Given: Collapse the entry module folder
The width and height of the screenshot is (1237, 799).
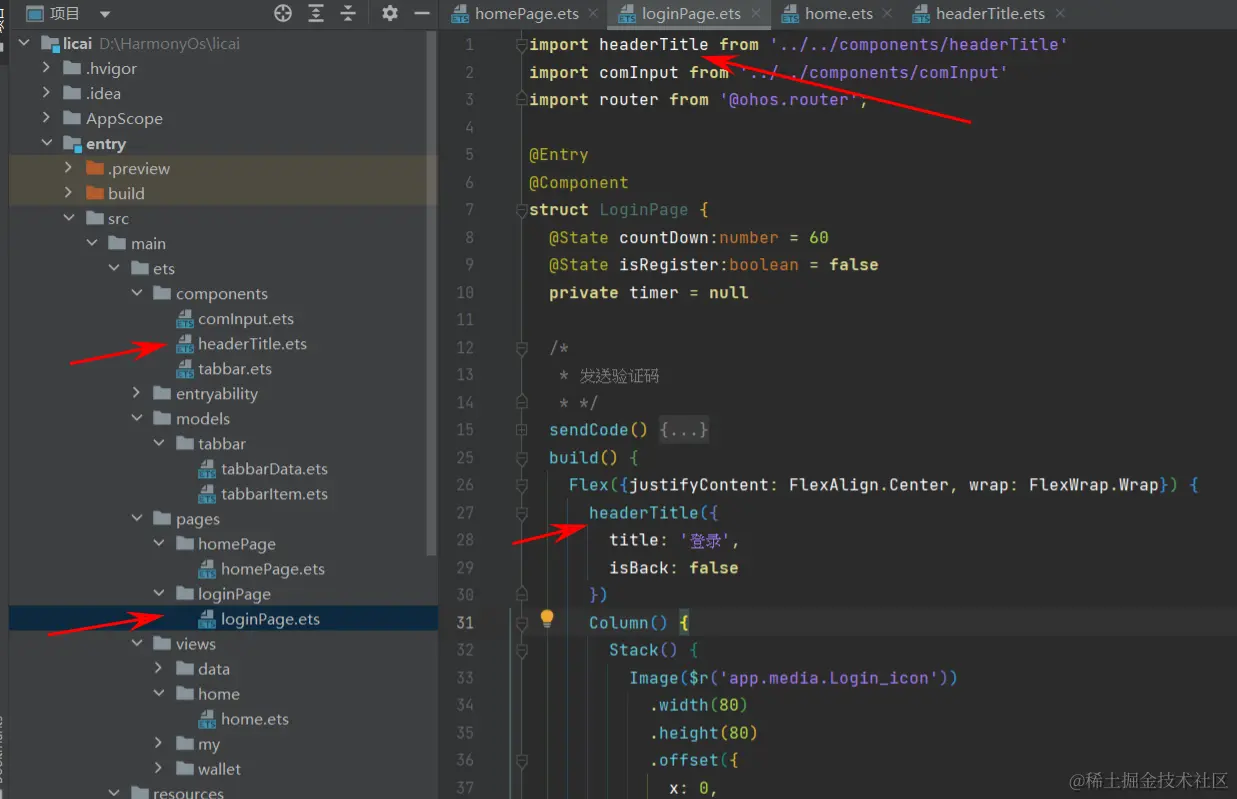Looking at the screenshot, I should pyautogui.click(x=46, y=144).
